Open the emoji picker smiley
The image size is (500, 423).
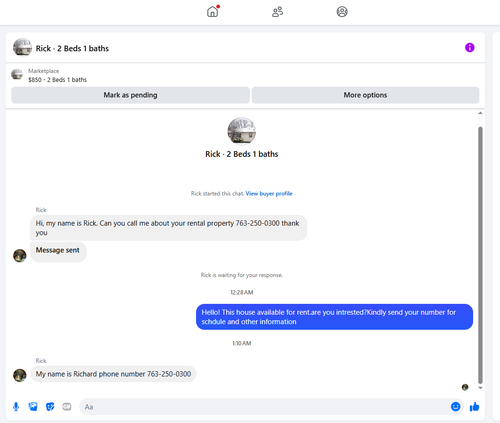(x=455, y=406)
